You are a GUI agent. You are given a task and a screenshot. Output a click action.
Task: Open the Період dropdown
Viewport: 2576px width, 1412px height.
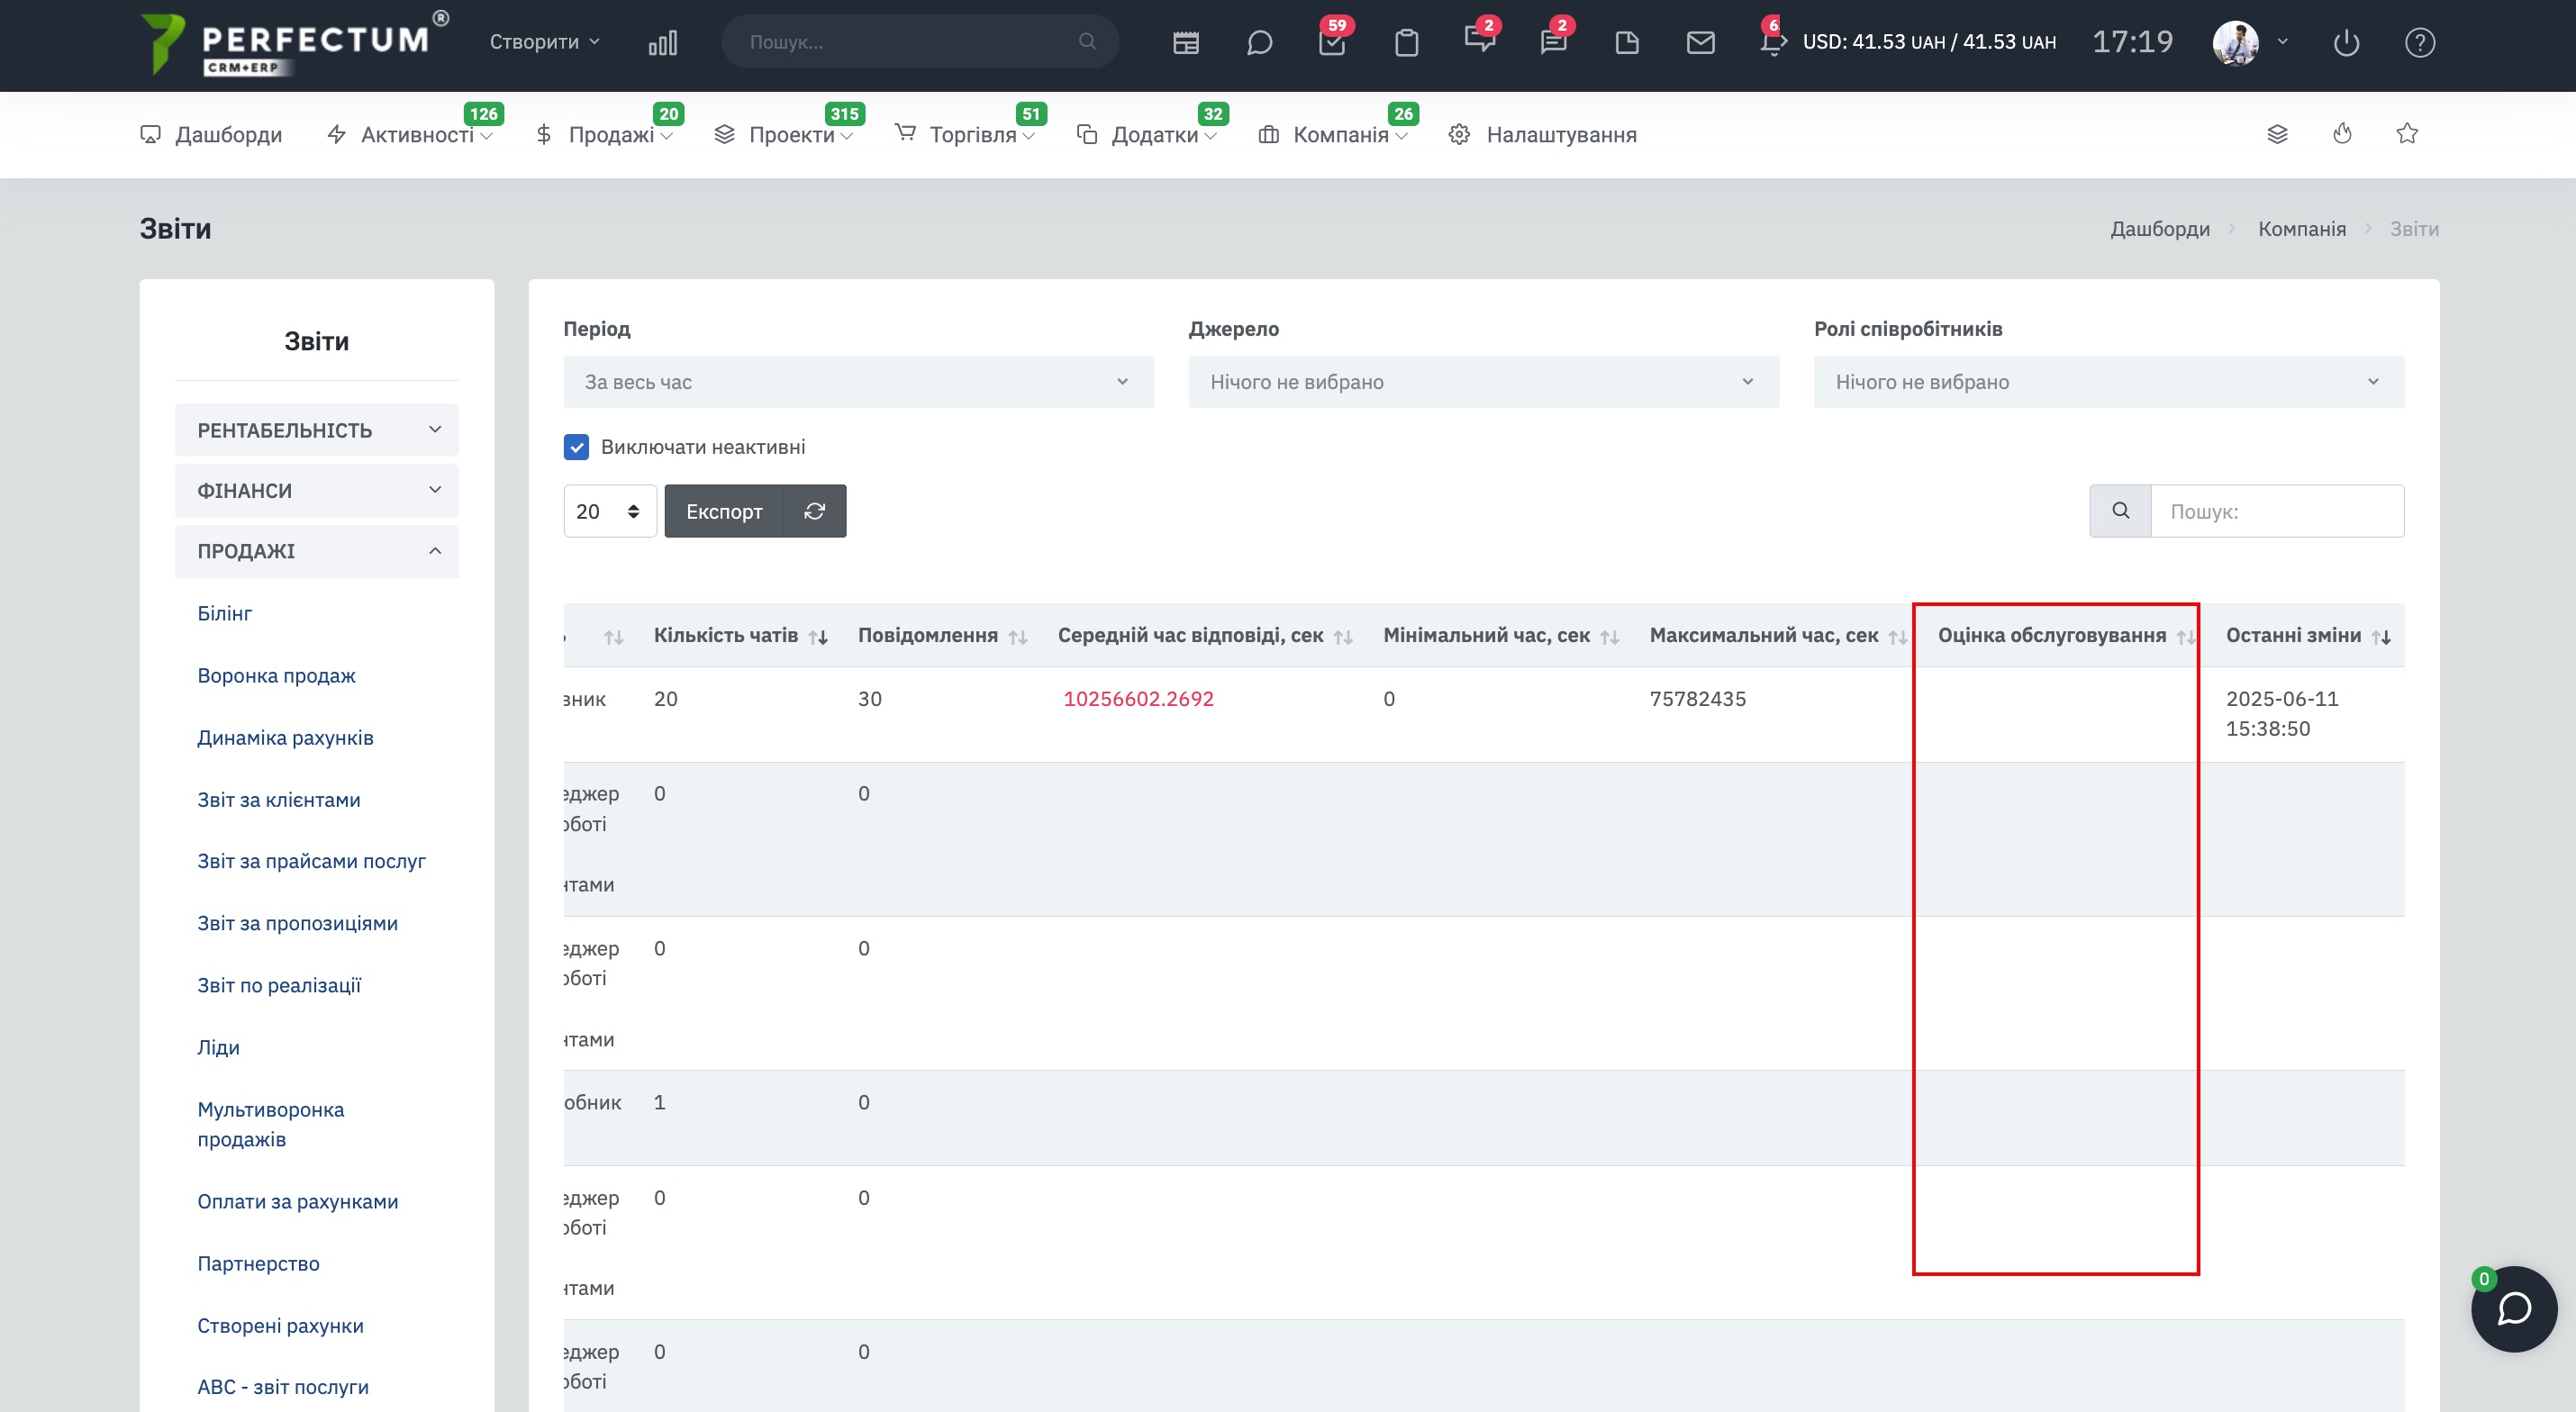[858, 382]
